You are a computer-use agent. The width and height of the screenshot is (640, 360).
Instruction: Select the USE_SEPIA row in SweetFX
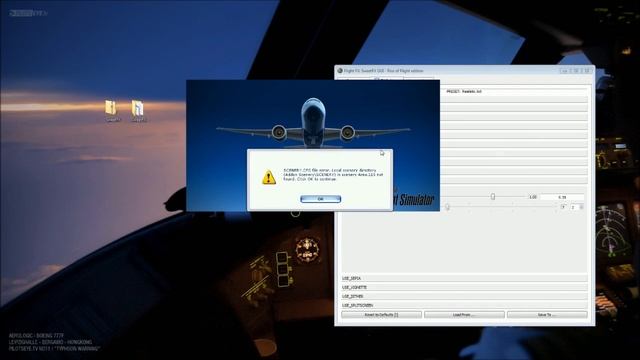[464, 278]
